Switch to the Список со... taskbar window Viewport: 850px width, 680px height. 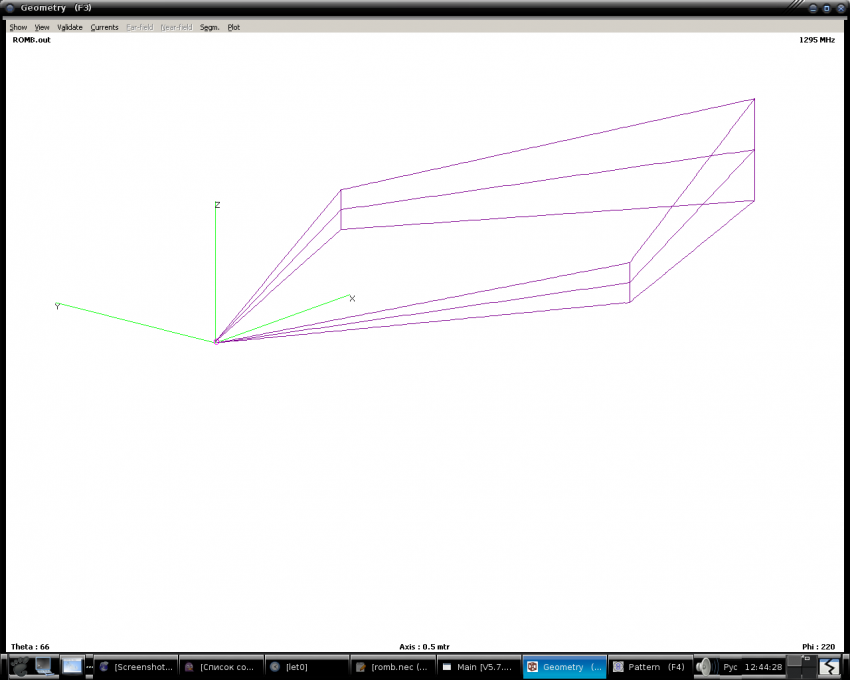tap(221, 667)
